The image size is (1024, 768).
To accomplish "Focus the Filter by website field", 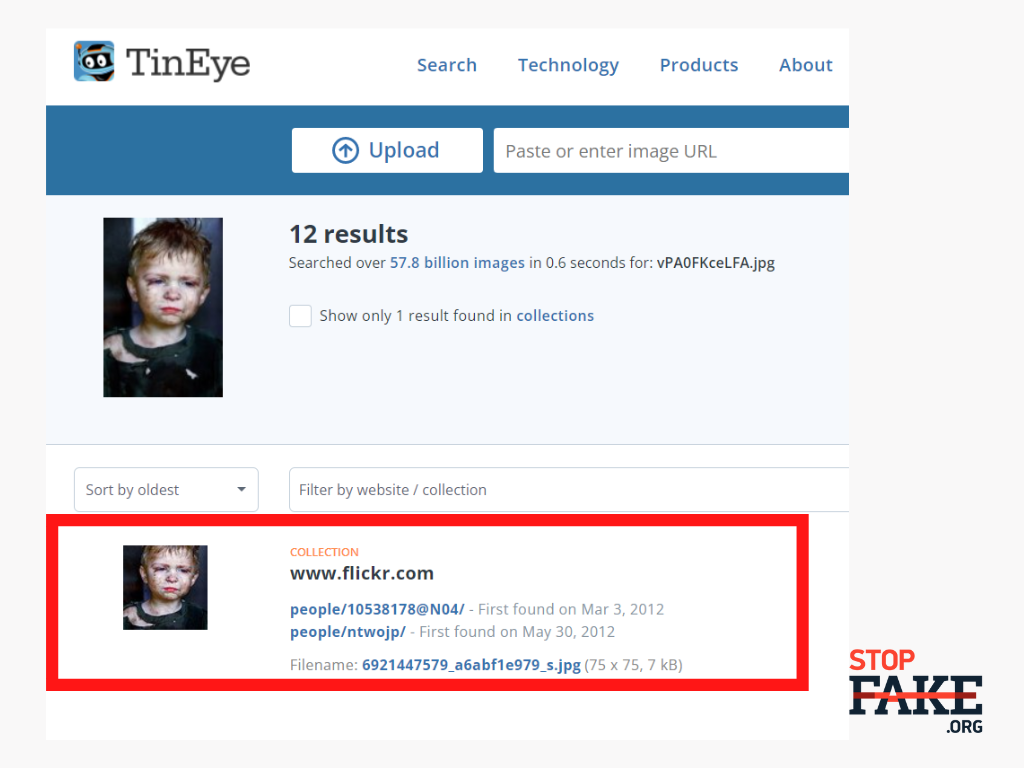I will click(569, 490).
